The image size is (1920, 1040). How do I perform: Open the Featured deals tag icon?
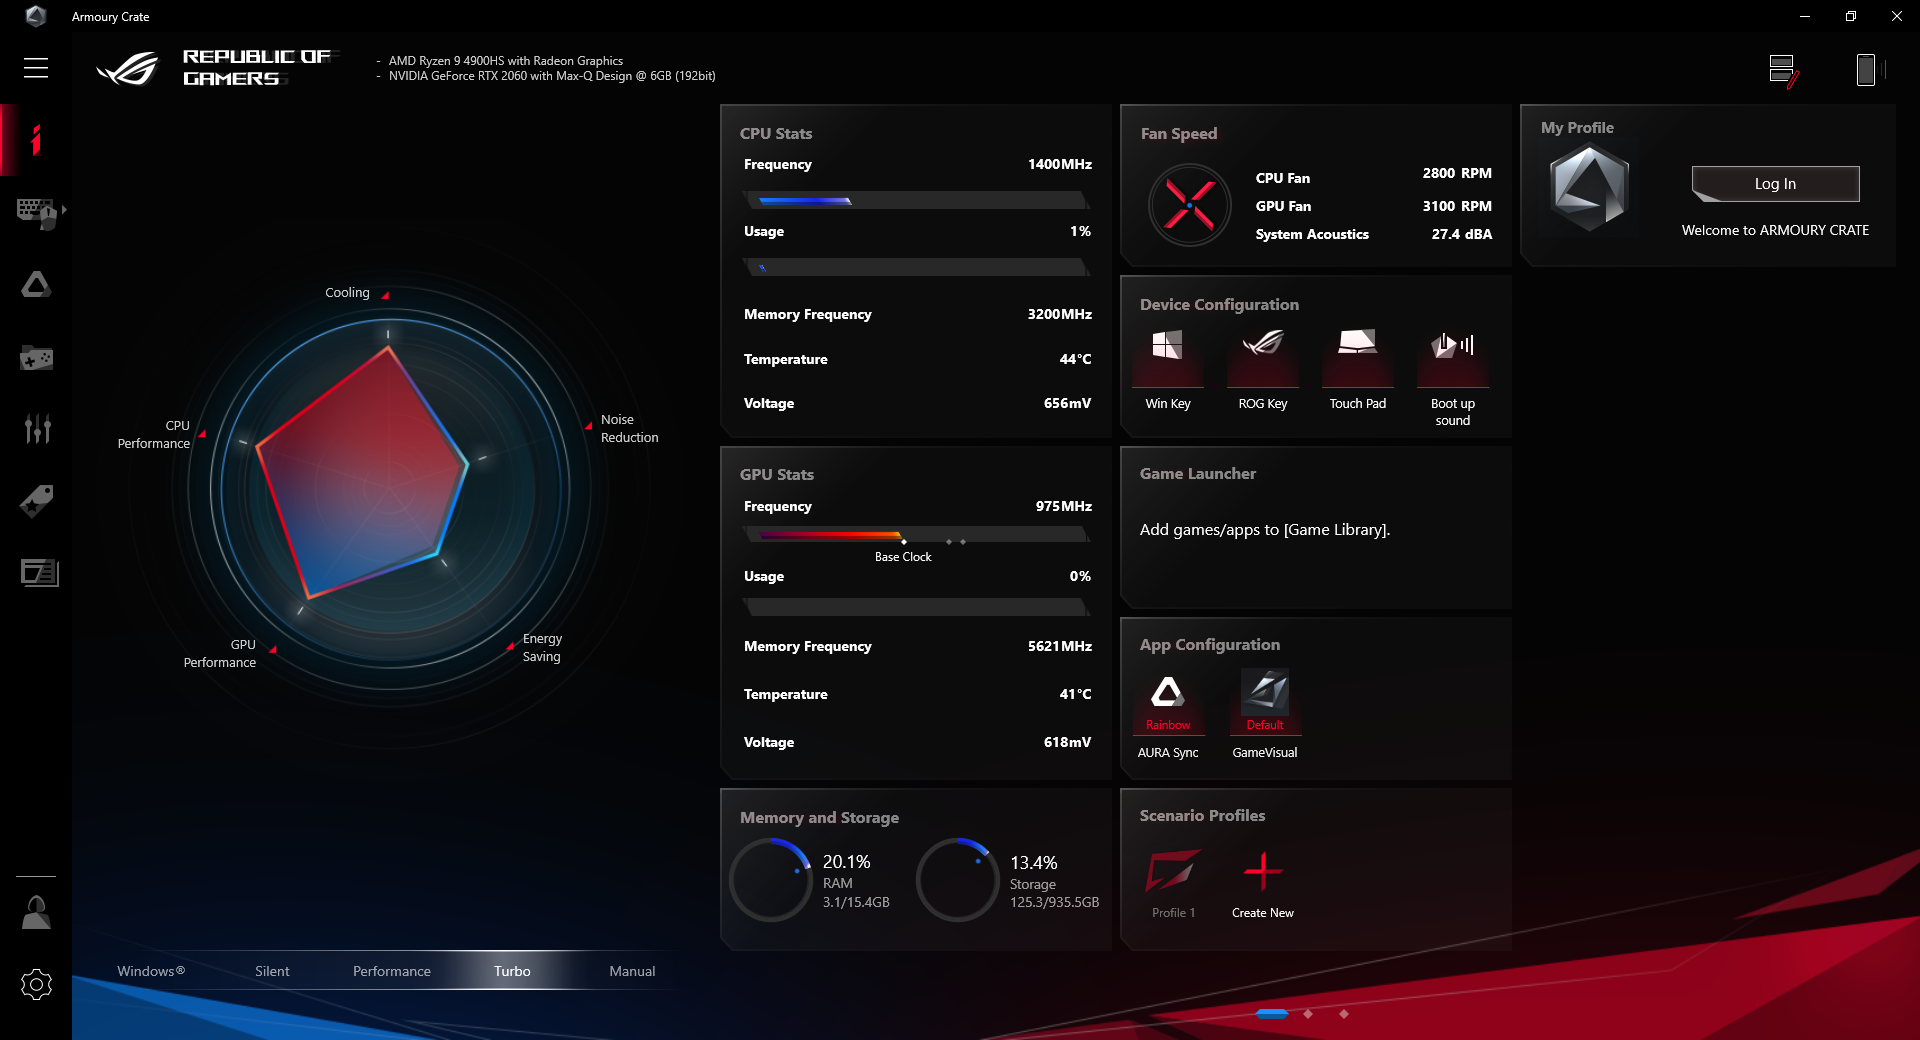tap(37, 501)
